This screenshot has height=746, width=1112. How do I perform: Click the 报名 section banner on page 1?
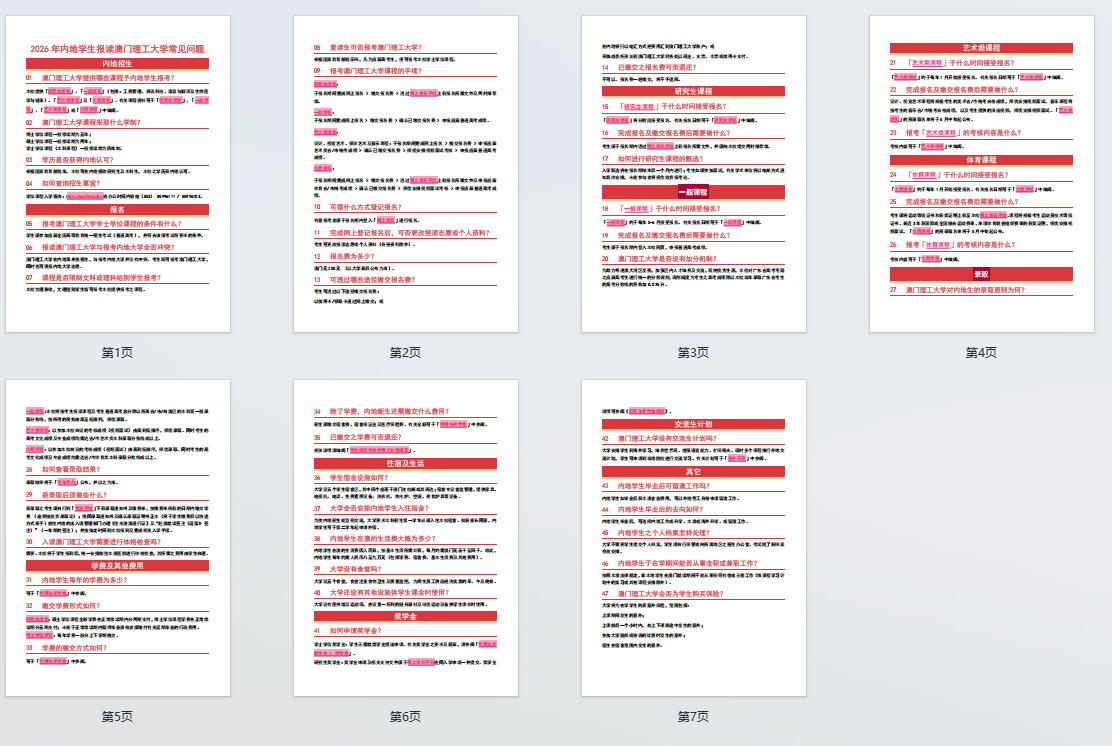(x=117, y=210)
